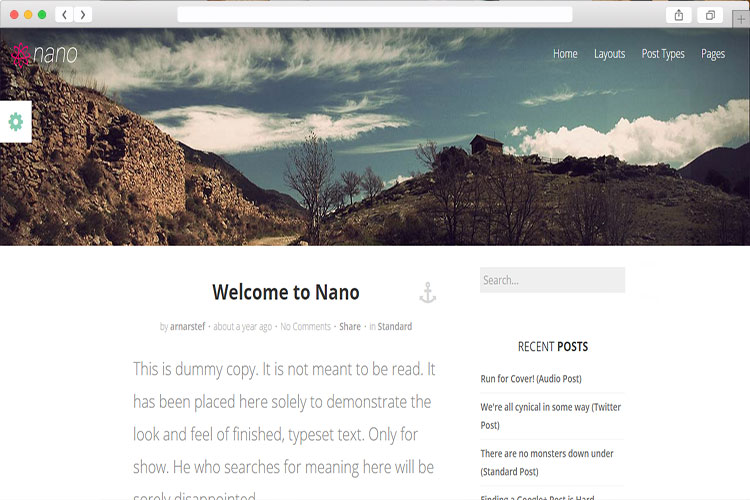
Task: Go forward with browser forward arrow
Action: (83, 15)
